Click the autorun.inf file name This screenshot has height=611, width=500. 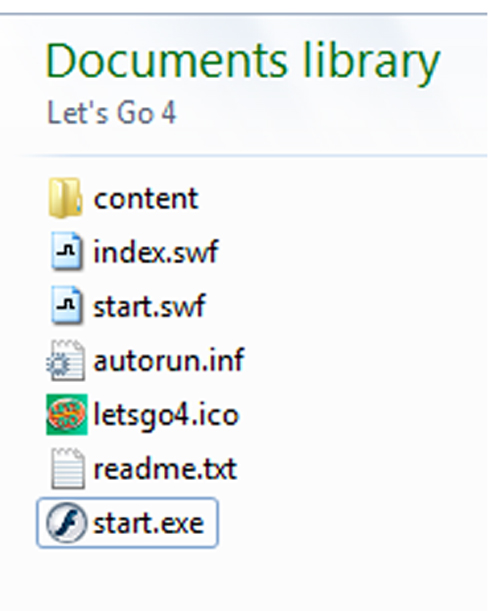[169, 360]
